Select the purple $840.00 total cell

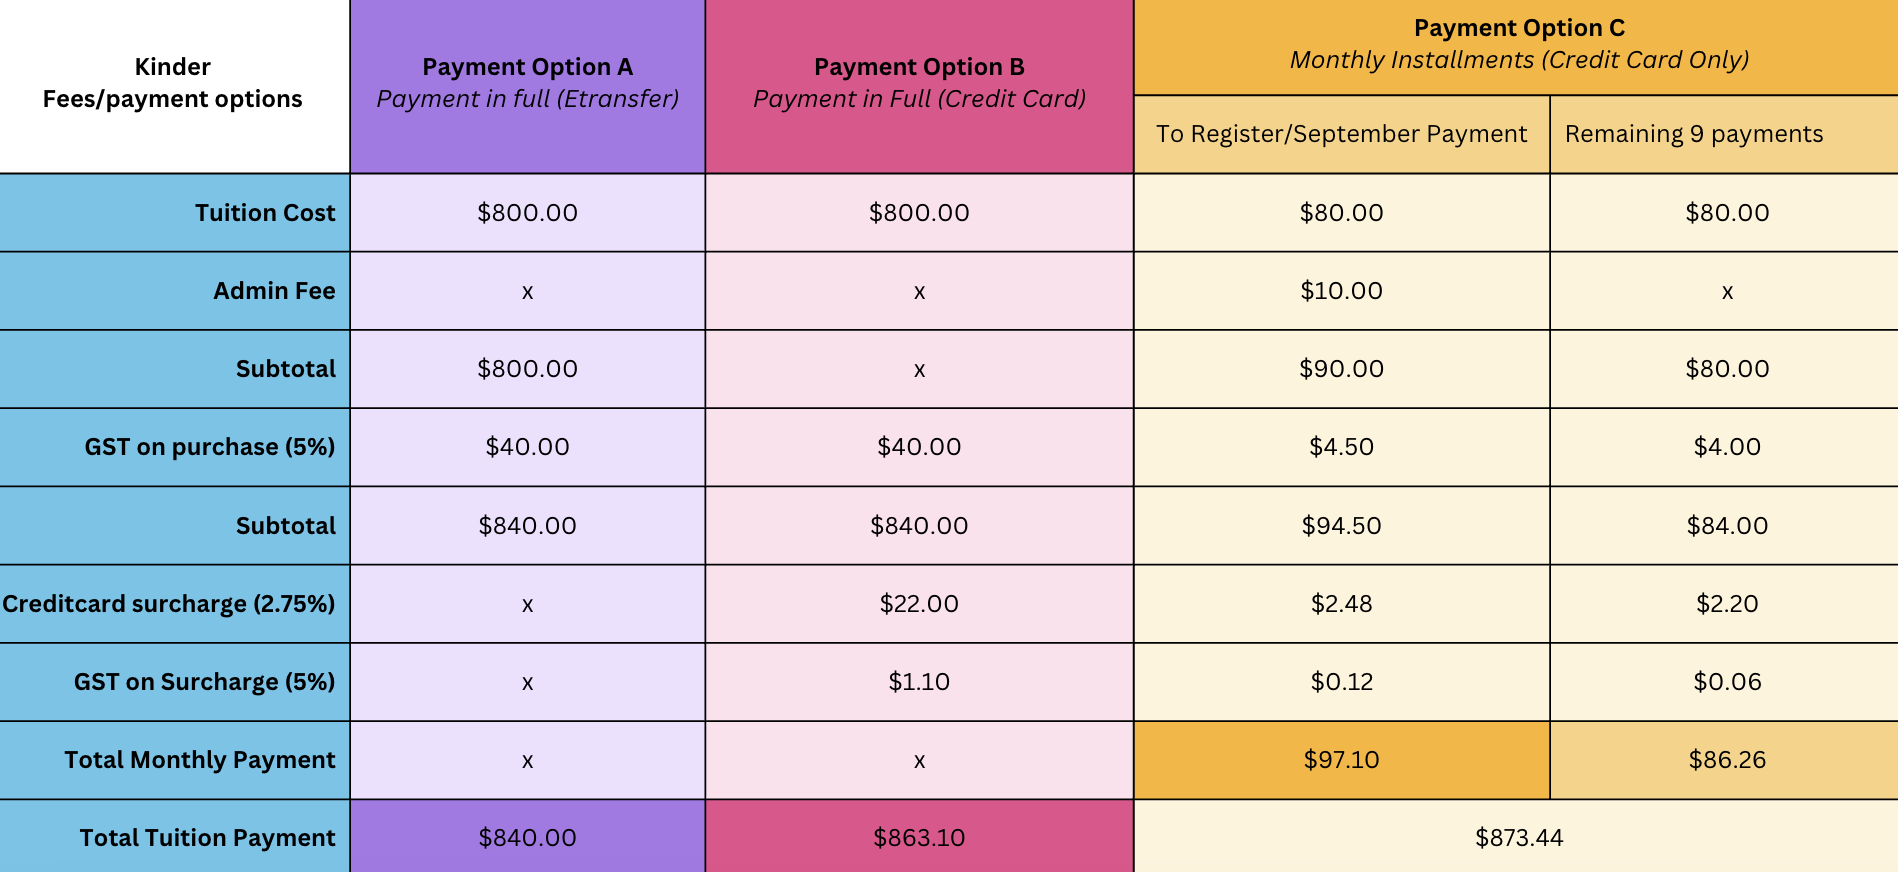(x=528, y=837)
